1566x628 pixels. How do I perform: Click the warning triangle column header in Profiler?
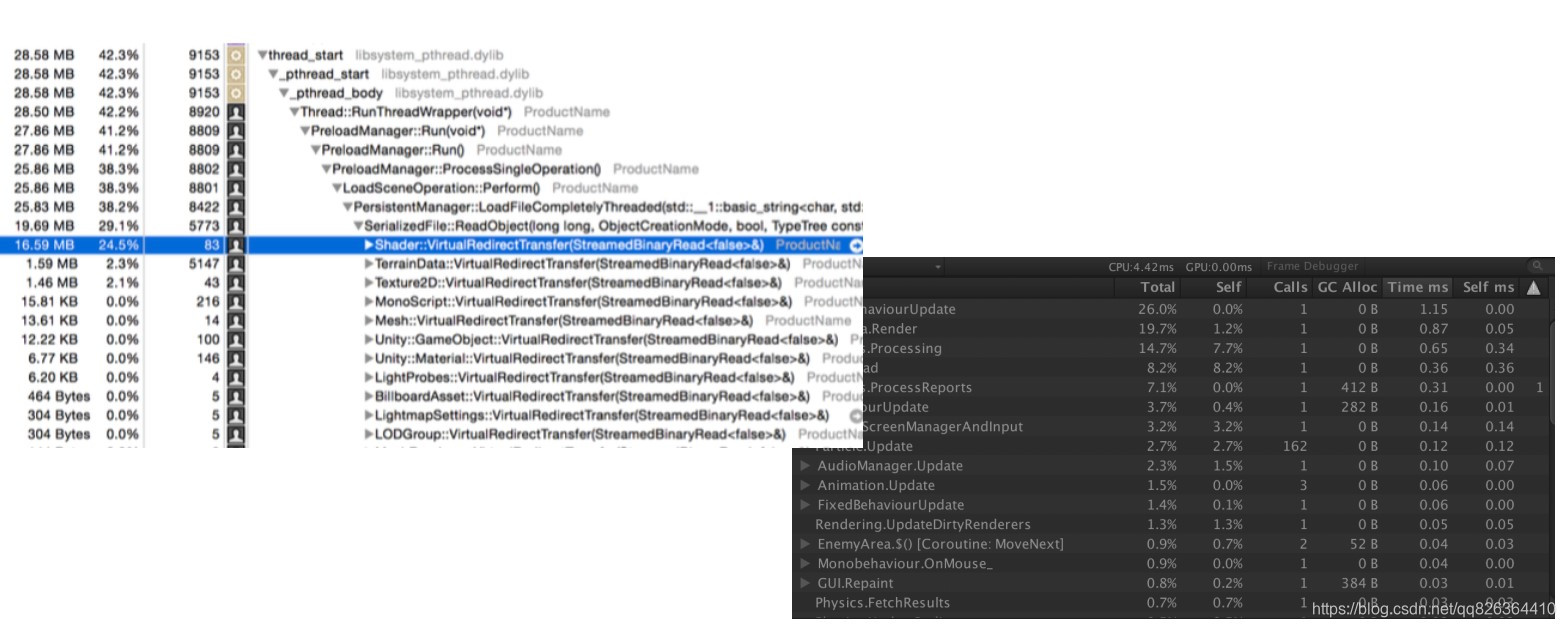(x=1534, y=287)
